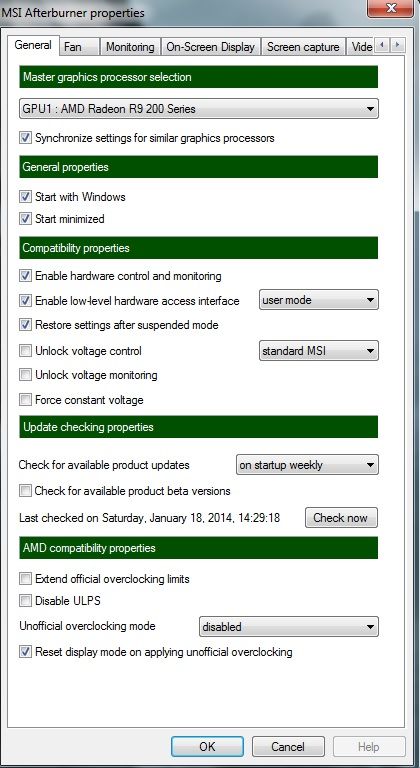Click the Check now button
Image resolution: width=420 pixels, height=768 pixels.
coord(341,518)
